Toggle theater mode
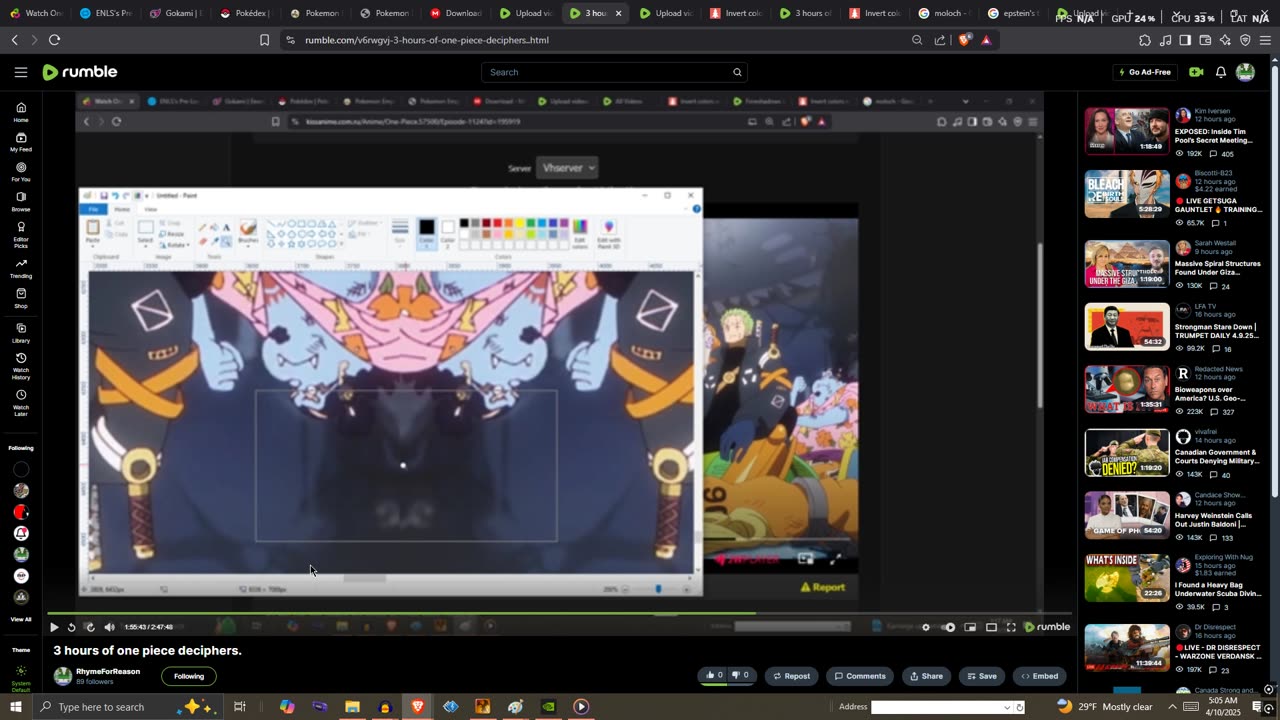The image size is (1280, 720). (991, 627)
